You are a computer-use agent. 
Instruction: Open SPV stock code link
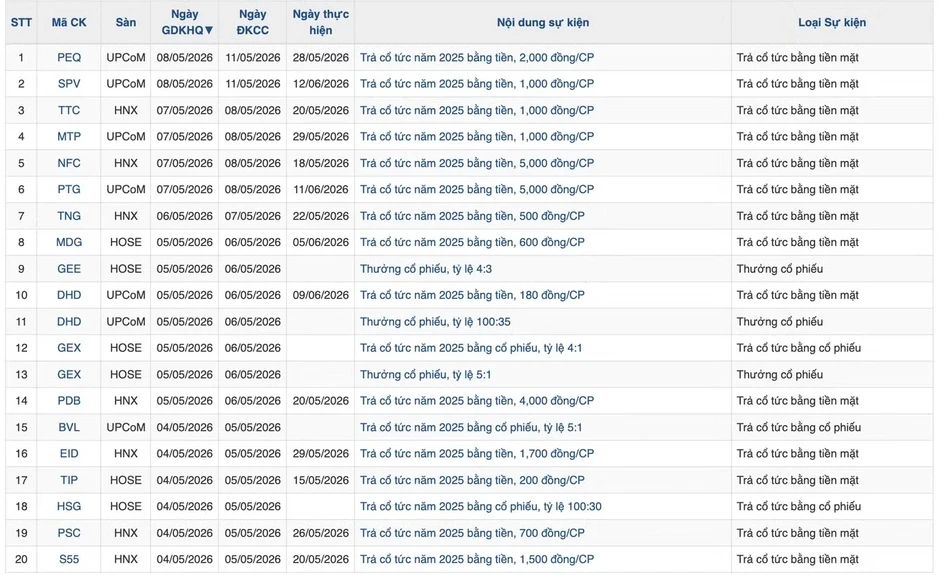click(69, 84)
